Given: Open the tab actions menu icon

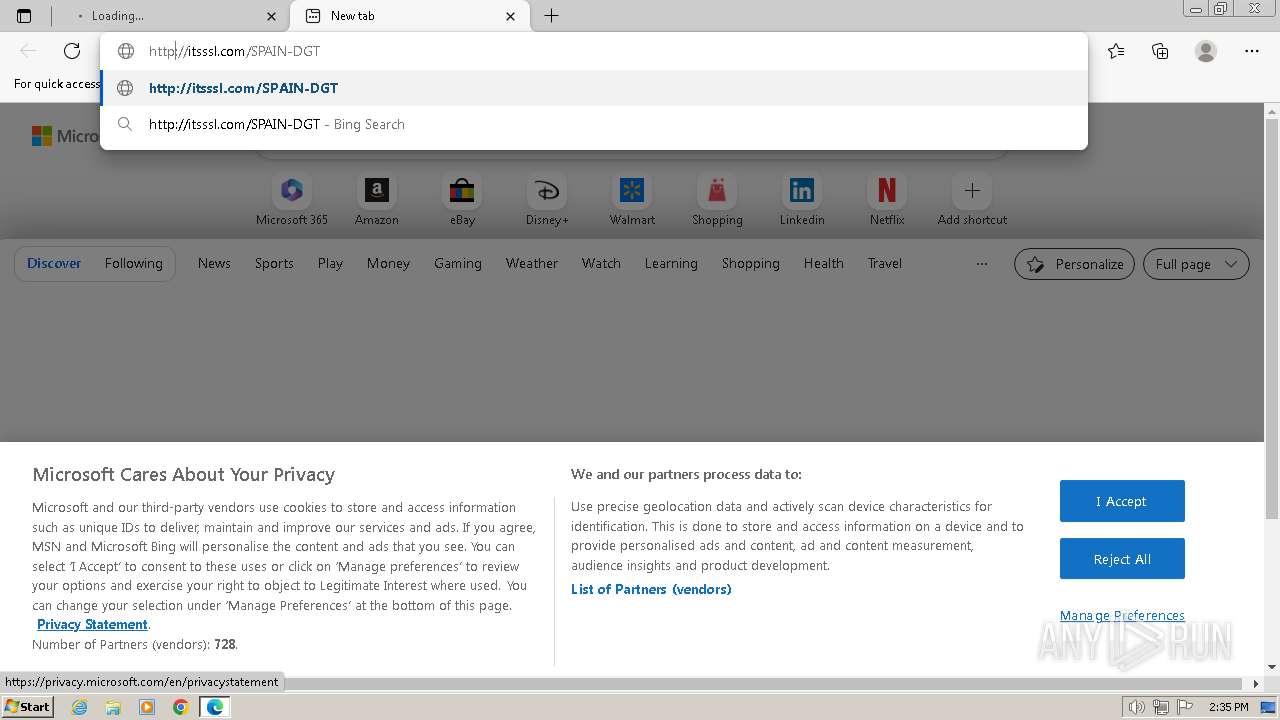Looking at the screenshot, I should [x=24, y=16].
